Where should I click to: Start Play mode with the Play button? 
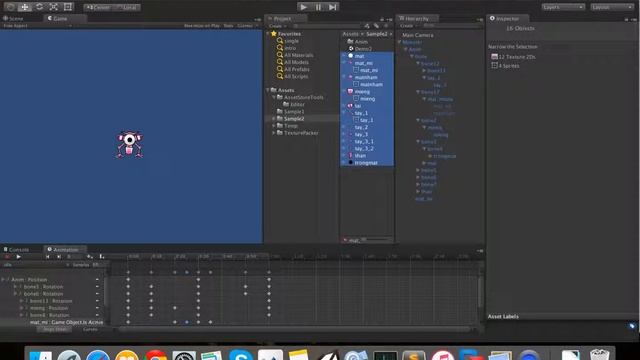[303, 7]
